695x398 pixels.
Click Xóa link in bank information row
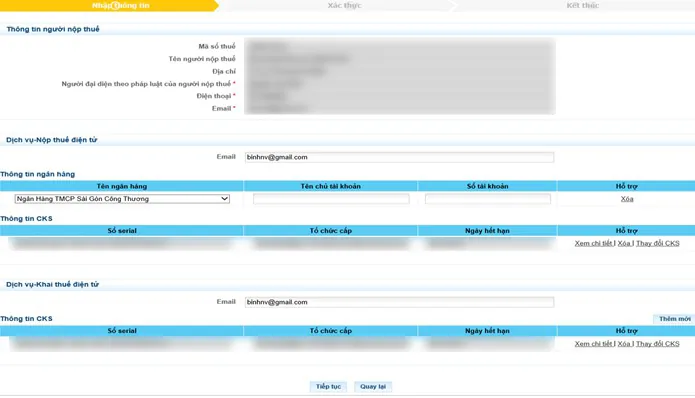pos(627,199)
